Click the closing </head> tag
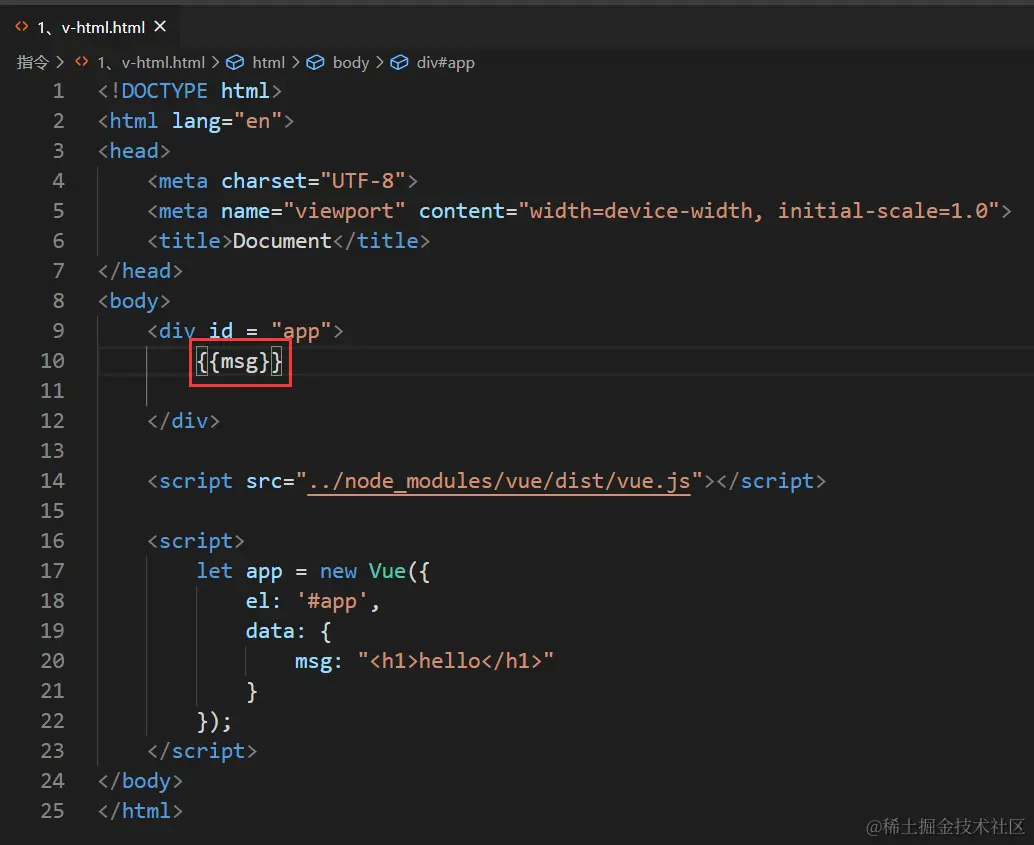The height and width of the screenshot is (845, 1034). [140, 271]
